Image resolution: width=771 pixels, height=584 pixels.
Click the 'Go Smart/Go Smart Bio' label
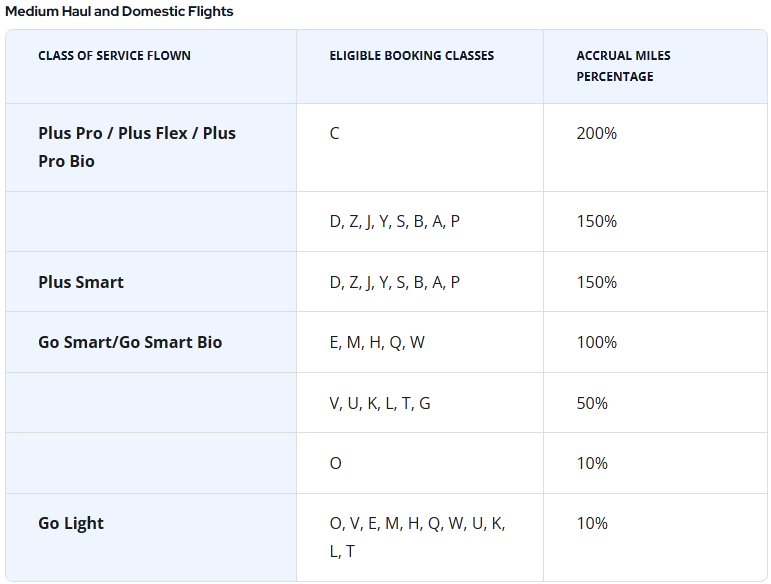(x=130, y=342)
